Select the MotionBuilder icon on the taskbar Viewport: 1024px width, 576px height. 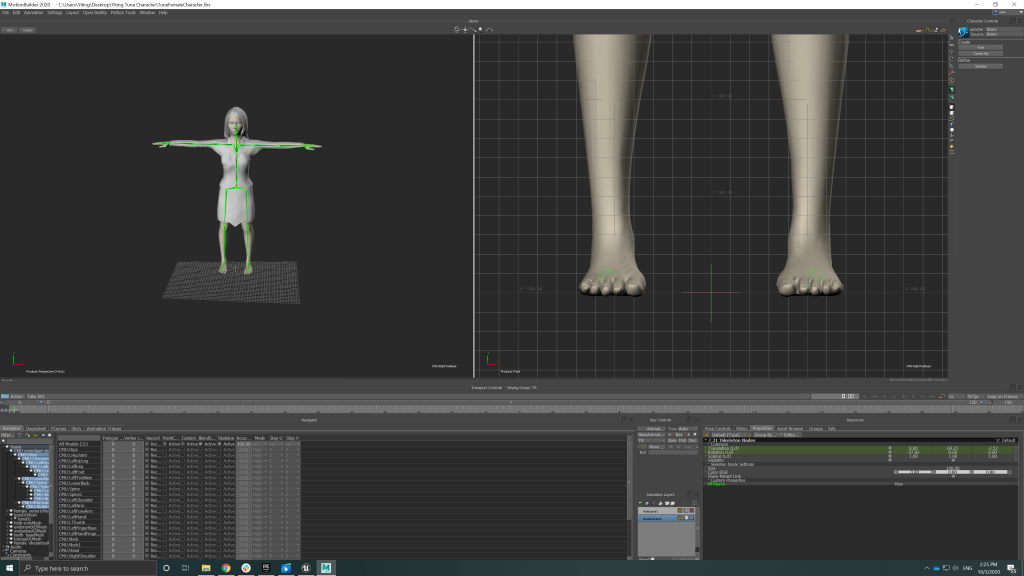click(325, 568)
